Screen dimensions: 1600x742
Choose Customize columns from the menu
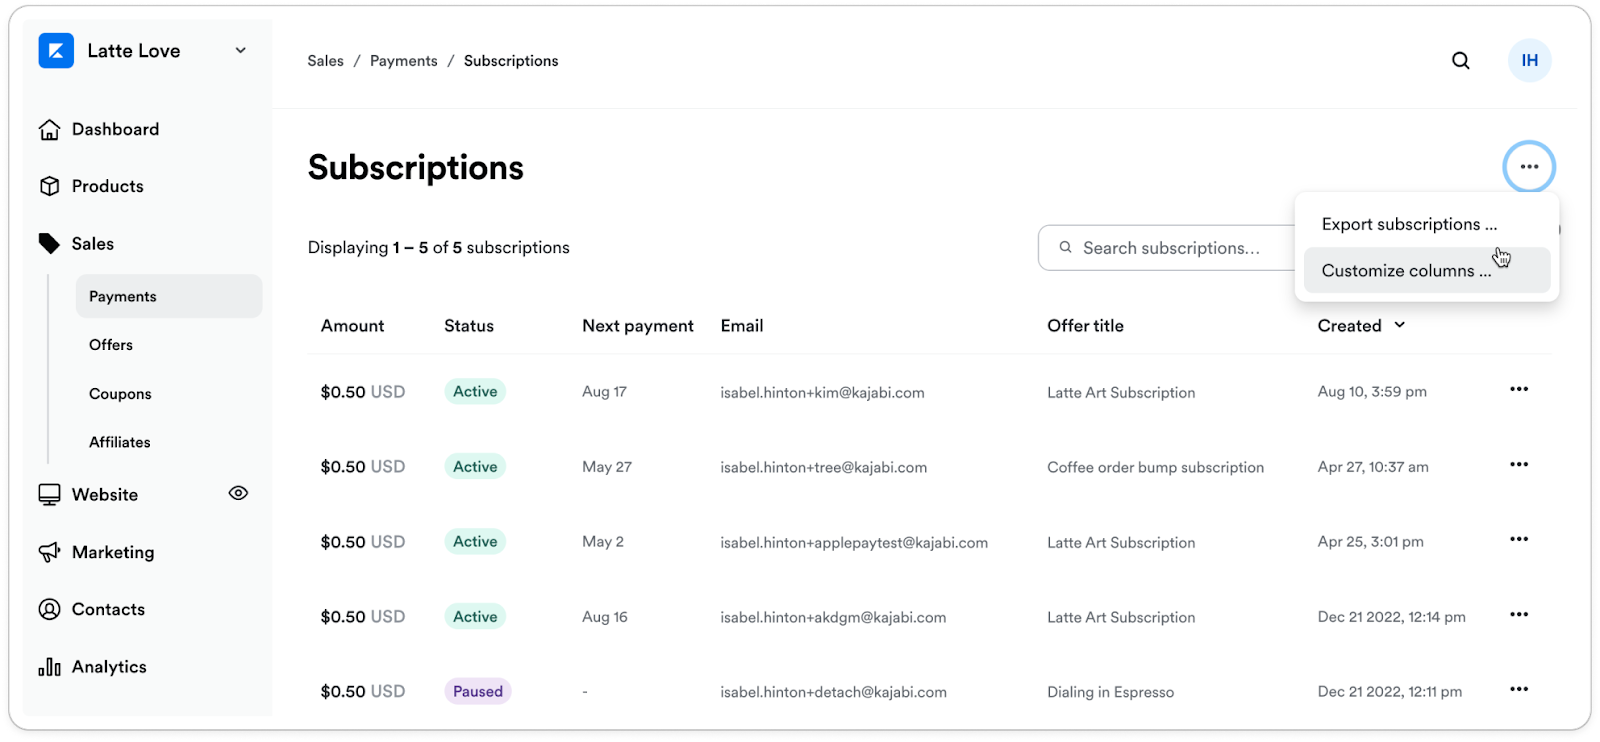point(1406,271)
